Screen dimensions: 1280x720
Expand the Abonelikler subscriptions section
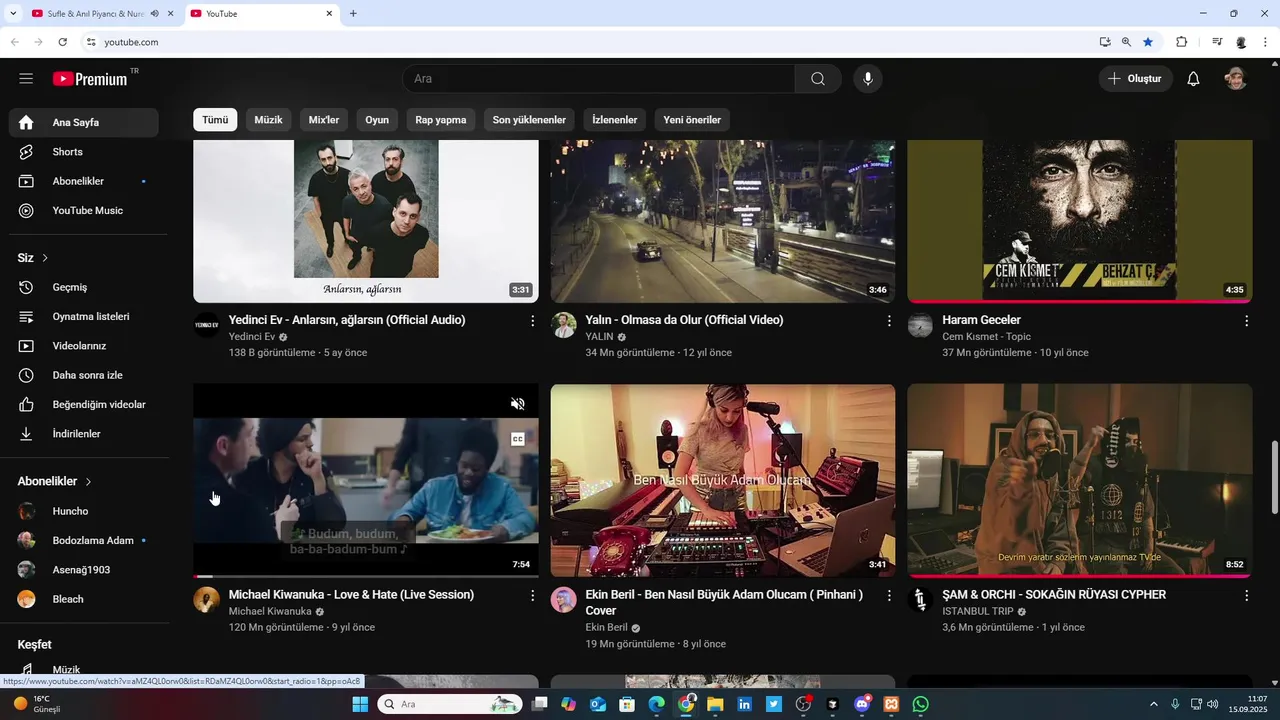(55, 481)
